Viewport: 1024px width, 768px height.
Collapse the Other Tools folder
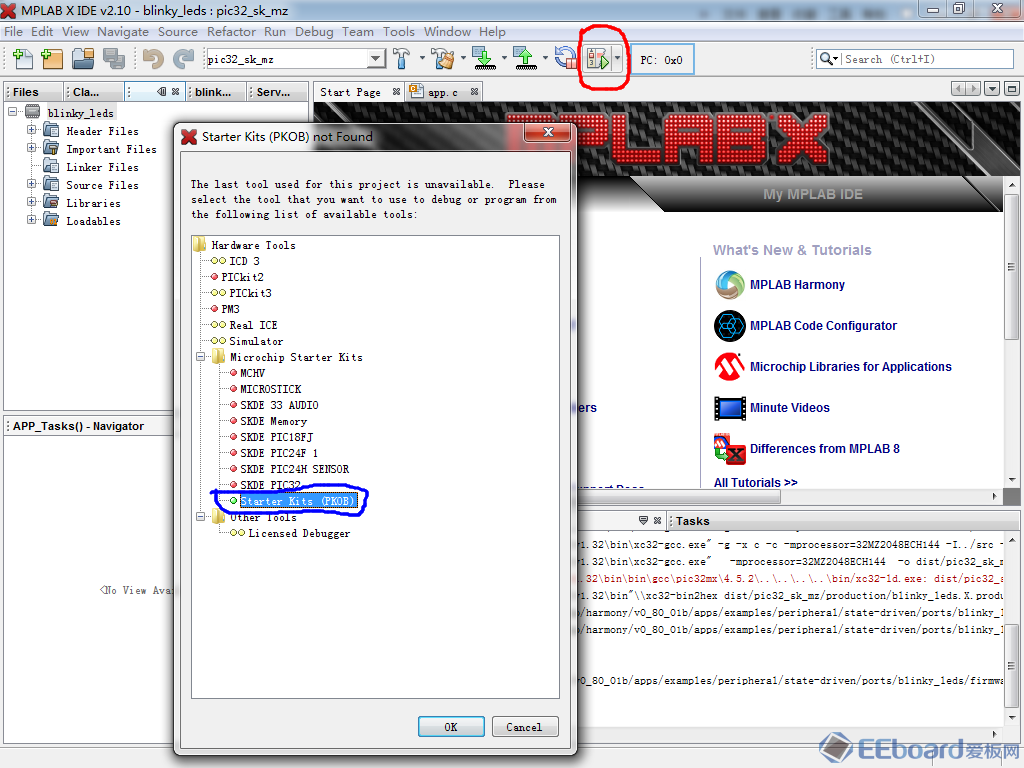tap(201, 517)
